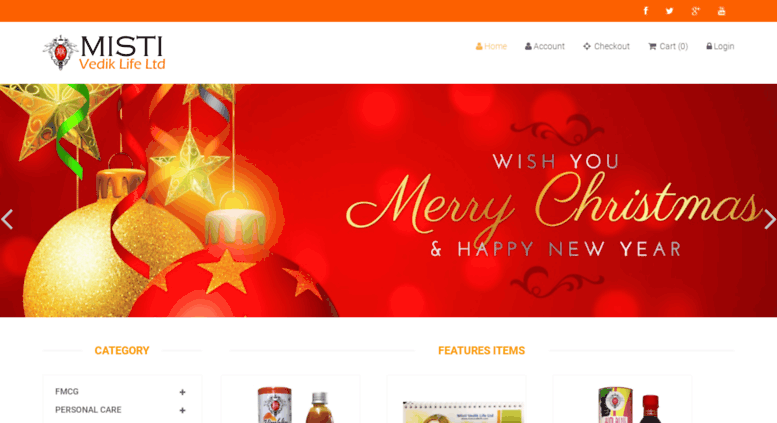Click the shopping cart icon
Image resolution: width=777 pixels, height=423 pixels.
652,46
